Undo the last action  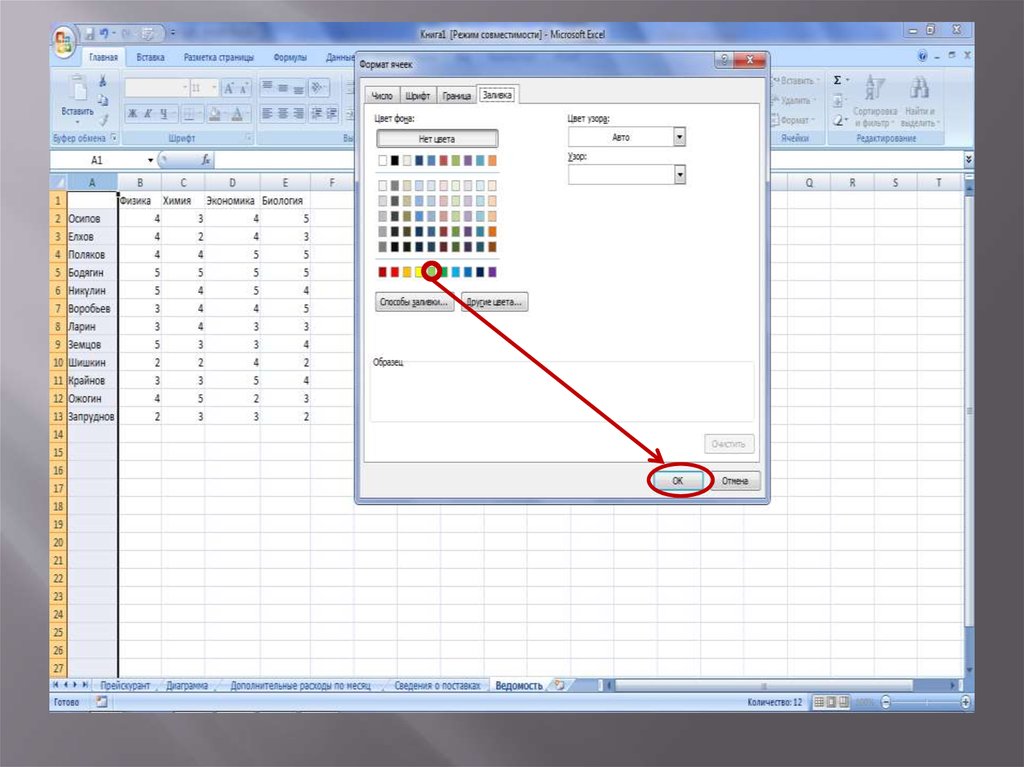105,33
